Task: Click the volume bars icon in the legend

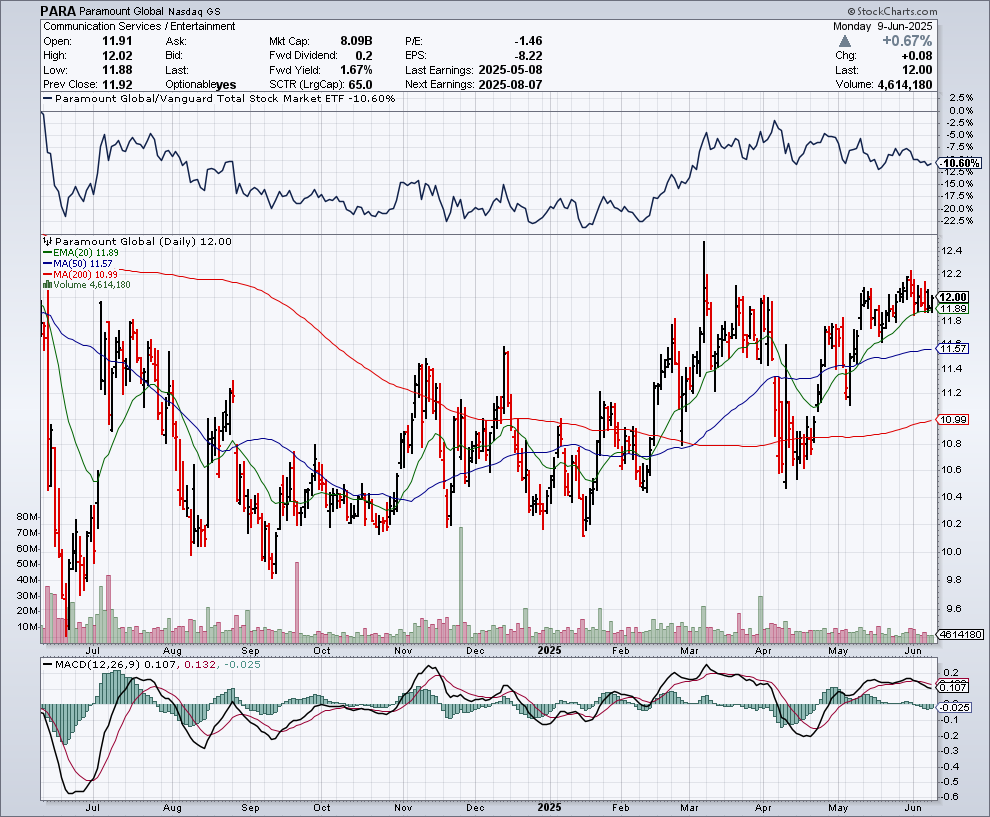Action: click(x=47, y=285)
